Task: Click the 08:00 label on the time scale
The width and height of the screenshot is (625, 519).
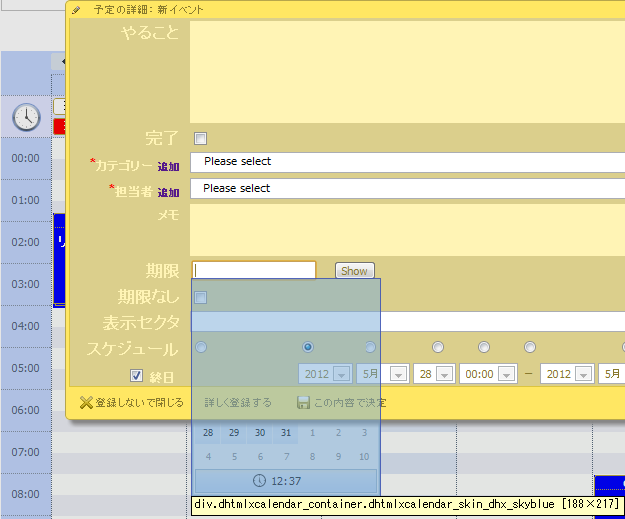Action: pos(26,494)
